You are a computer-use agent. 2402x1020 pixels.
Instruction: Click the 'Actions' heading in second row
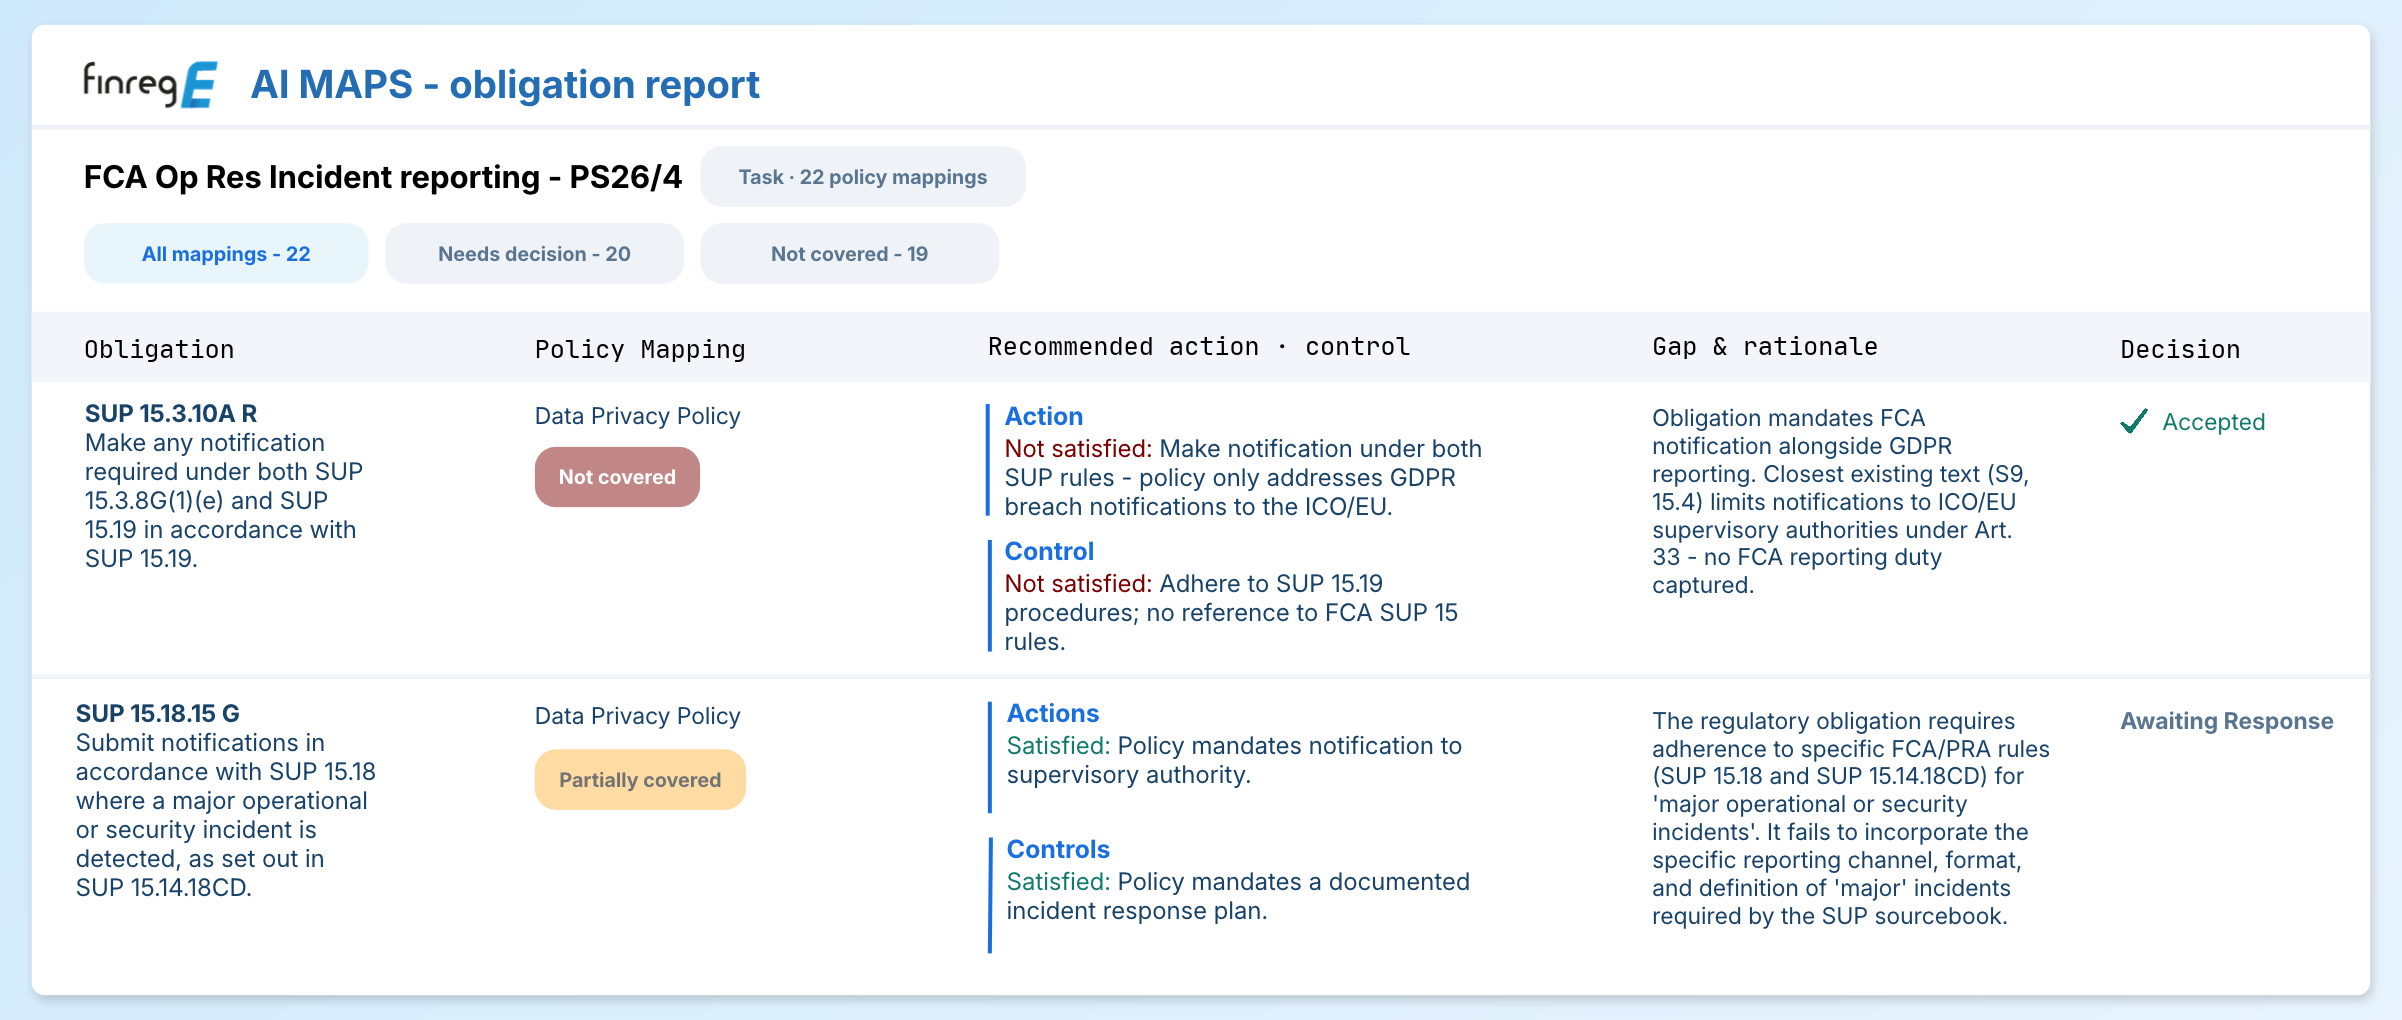(x=1052, y=713)
